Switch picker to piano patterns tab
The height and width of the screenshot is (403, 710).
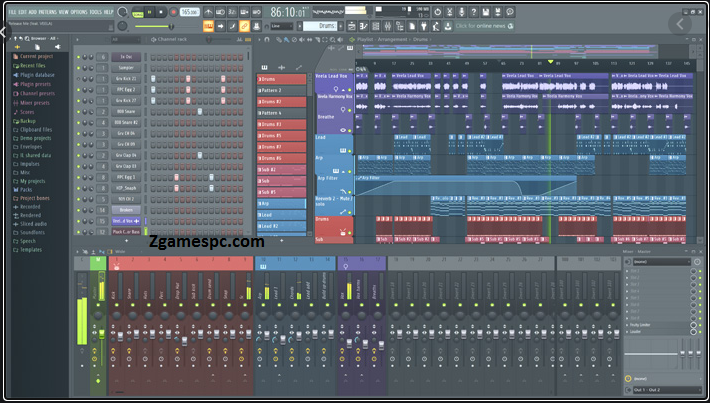click(x=264, y=67)
